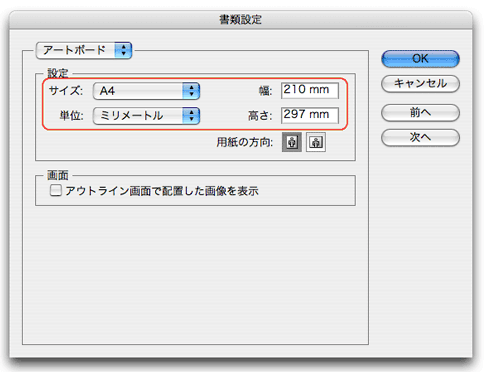Image resolution: width=486 pixels, height=372 pixels.
Task: Go to next page with 次へ
Action: 420,137
